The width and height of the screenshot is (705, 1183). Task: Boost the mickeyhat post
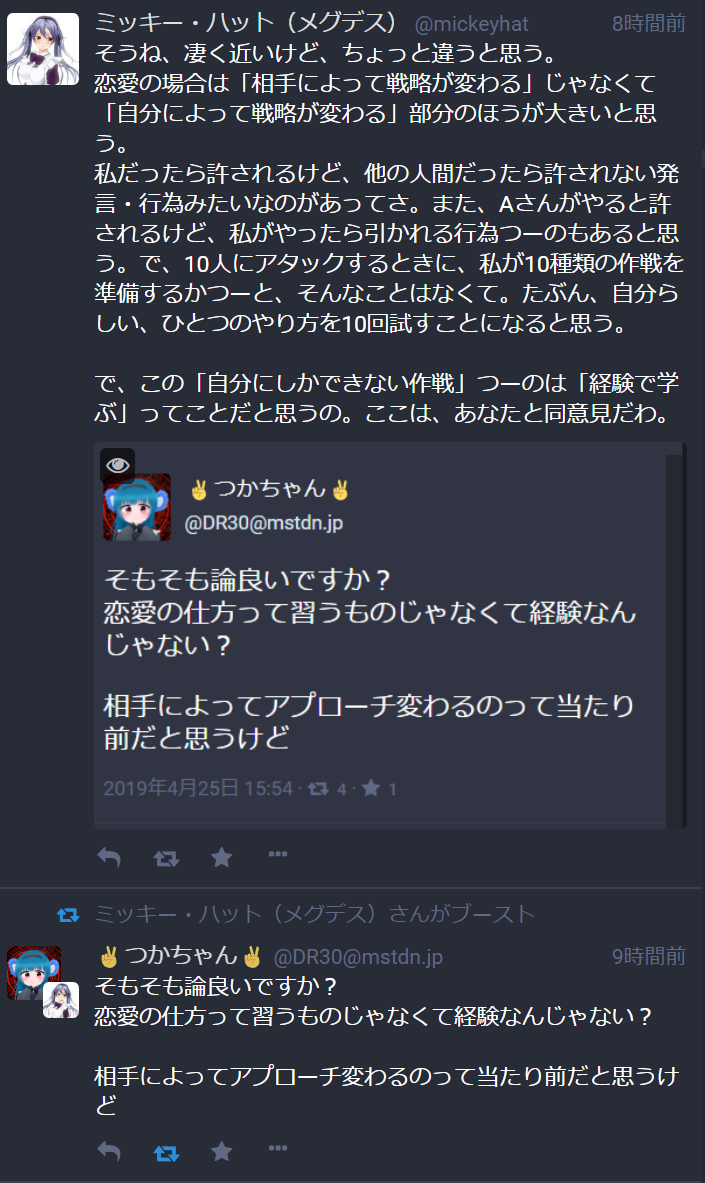point(166,858)
